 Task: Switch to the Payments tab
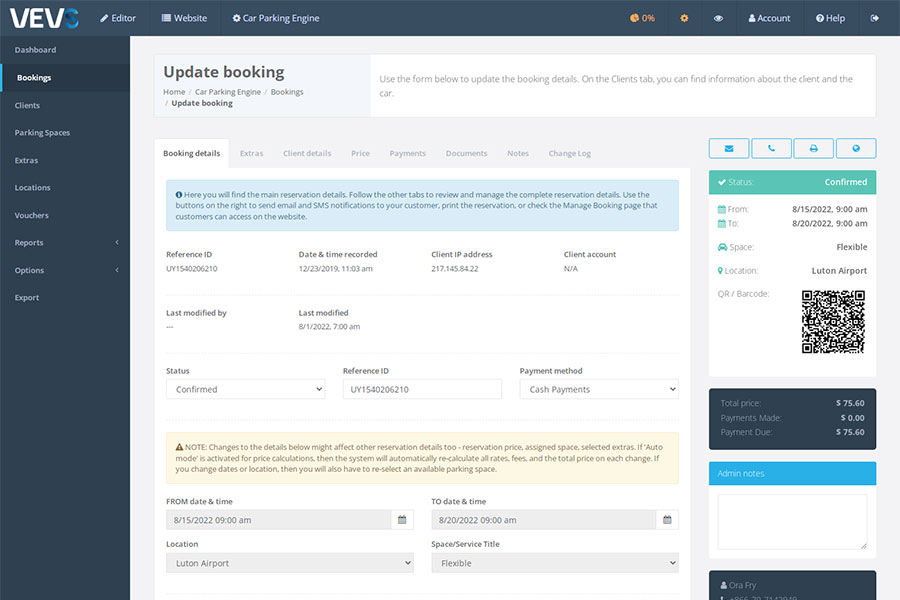(408, 153)
